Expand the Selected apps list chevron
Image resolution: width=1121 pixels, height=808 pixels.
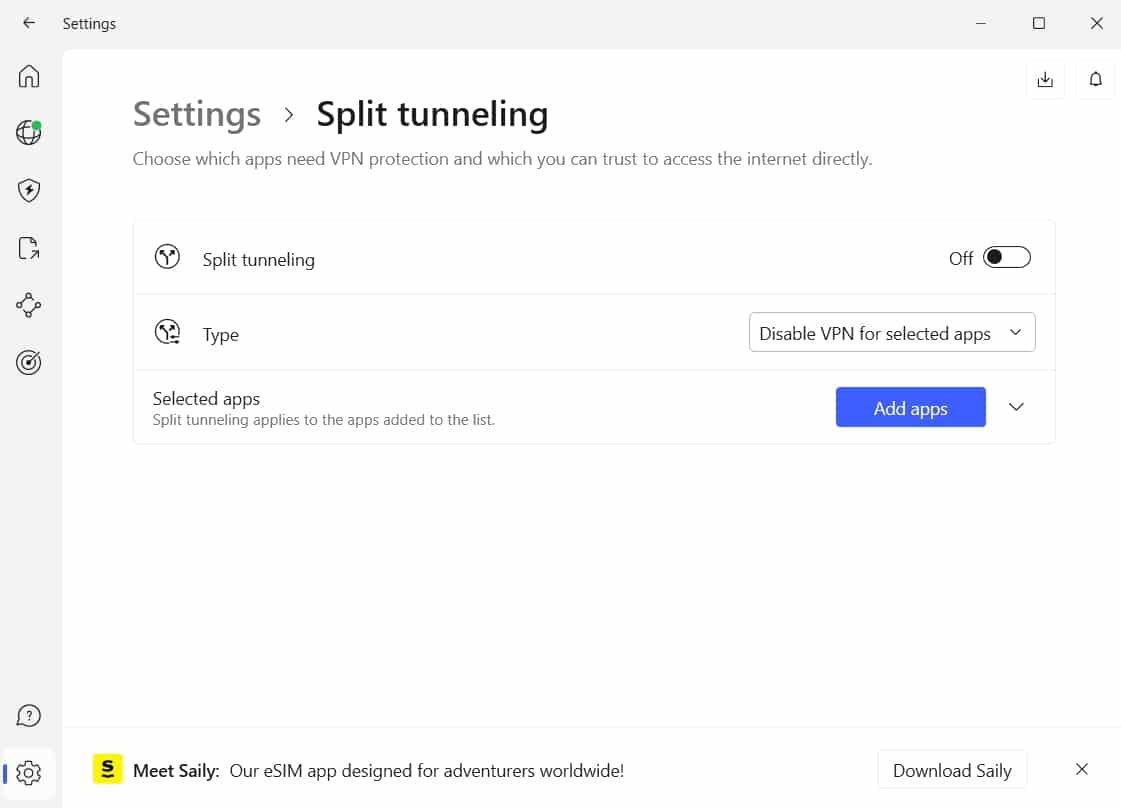[x=1016, y=407]
